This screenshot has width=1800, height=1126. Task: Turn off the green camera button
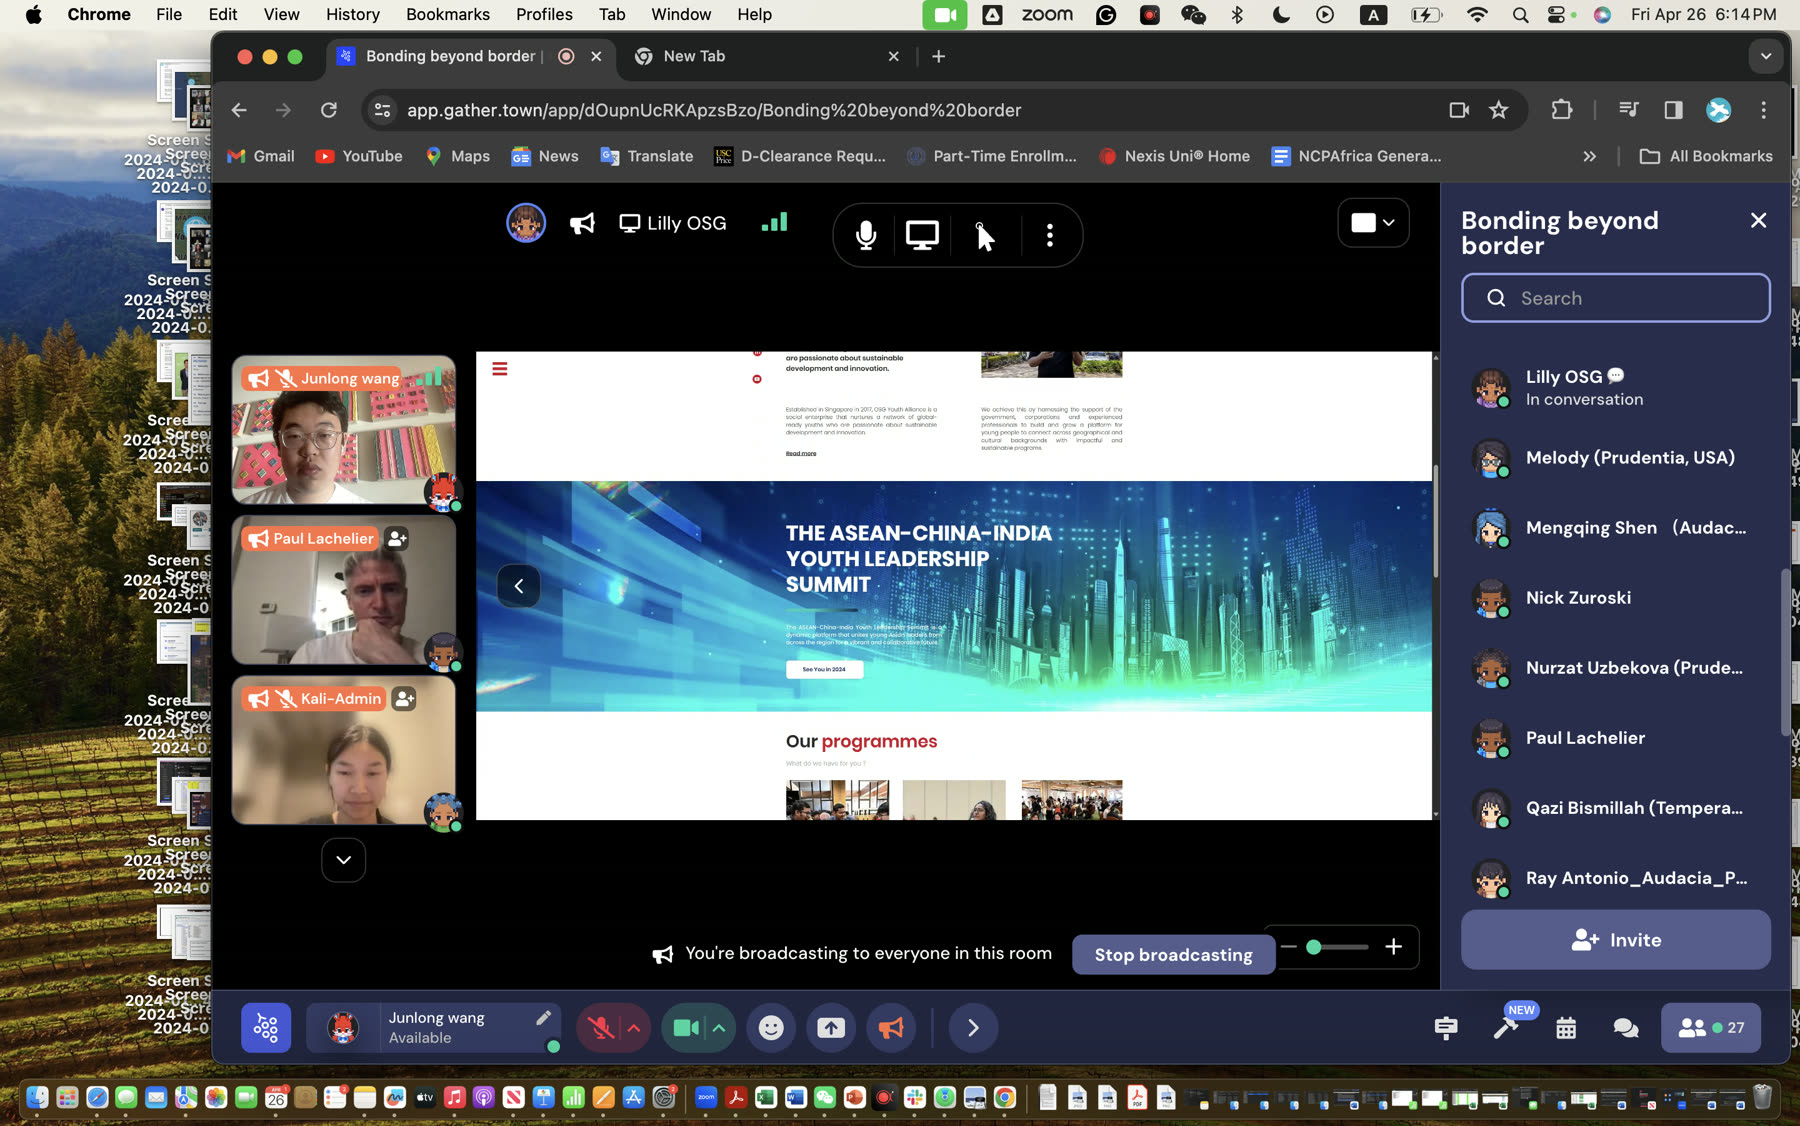(686, 1027)
